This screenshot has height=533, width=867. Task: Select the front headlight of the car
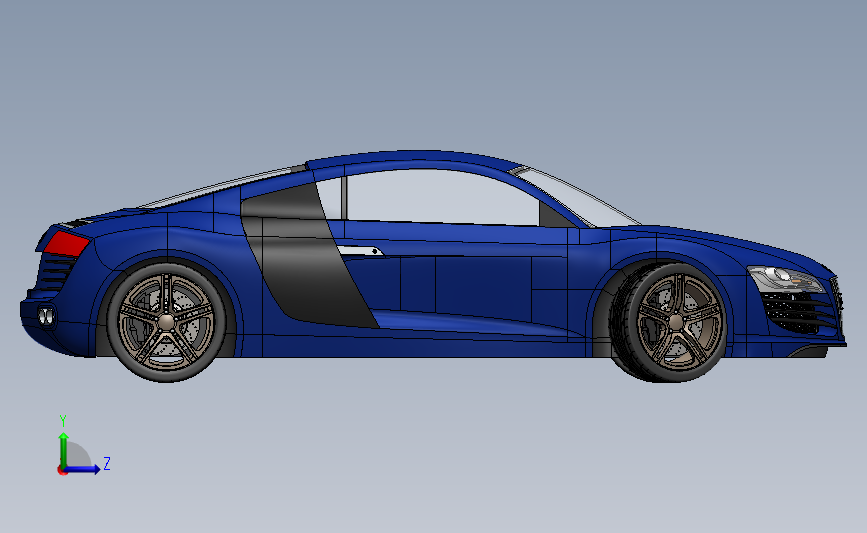(x=786, y=279)
